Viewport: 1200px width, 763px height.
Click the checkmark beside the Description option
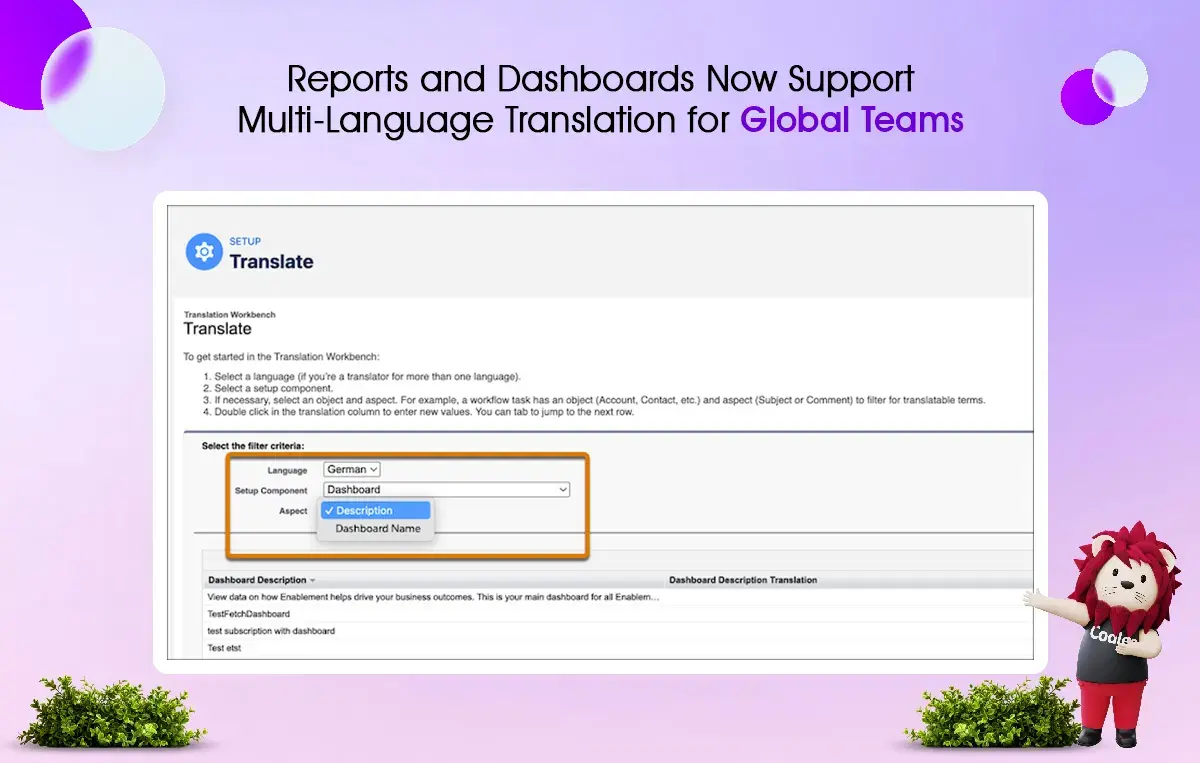tap(329, 510)
